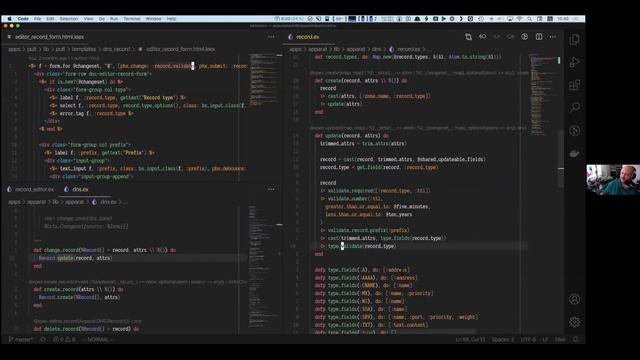Open the Window menu
The image size is (640, 360).
tap(153, 19)
